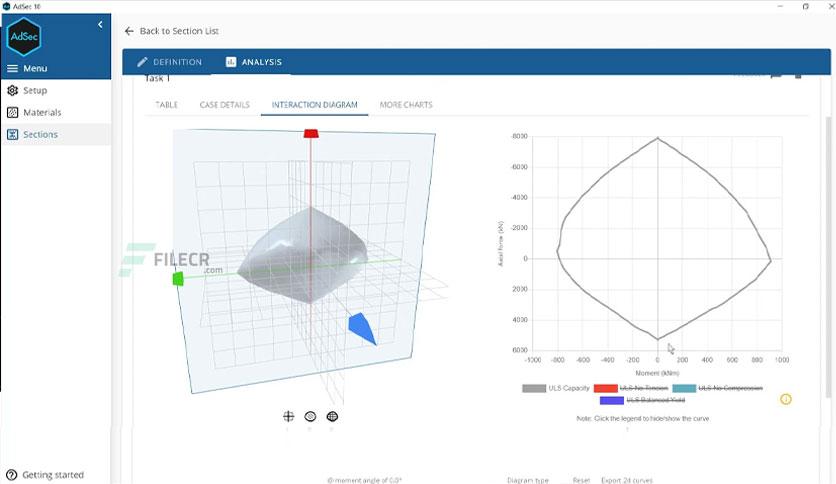The image size is (836, 484).
Task: Click the Definition pencil icon
Action: coord(142,62)
